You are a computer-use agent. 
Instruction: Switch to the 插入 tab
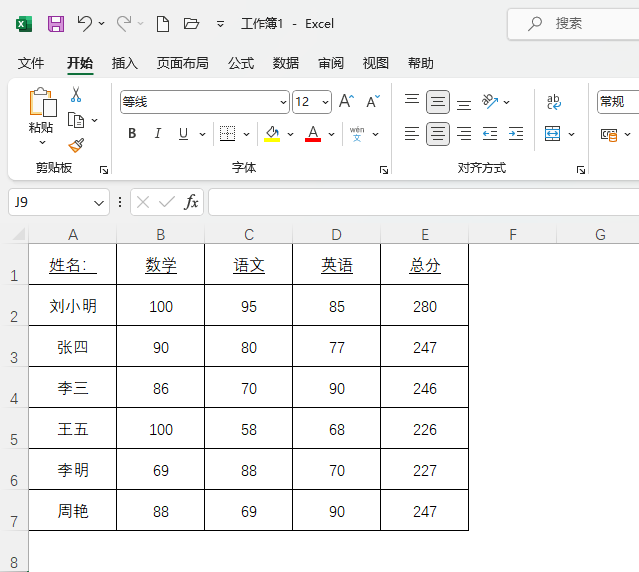[x=125, y=63]
